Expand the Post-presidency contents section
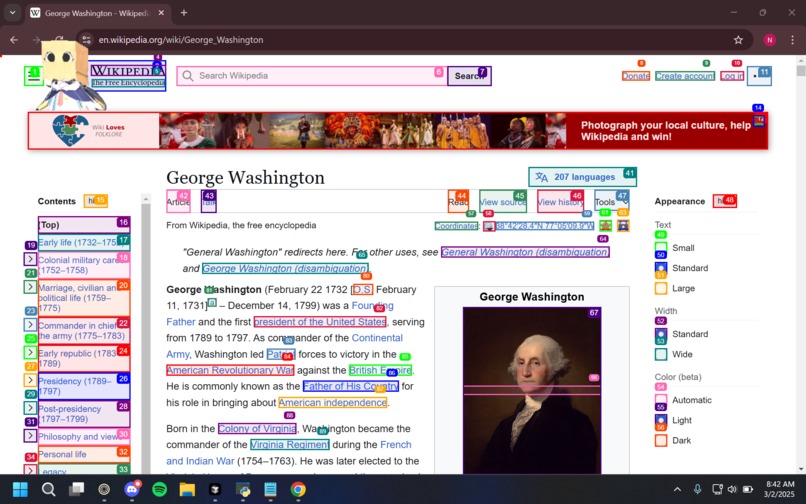This screenshot has height=504, width=806. click(30, 408)
